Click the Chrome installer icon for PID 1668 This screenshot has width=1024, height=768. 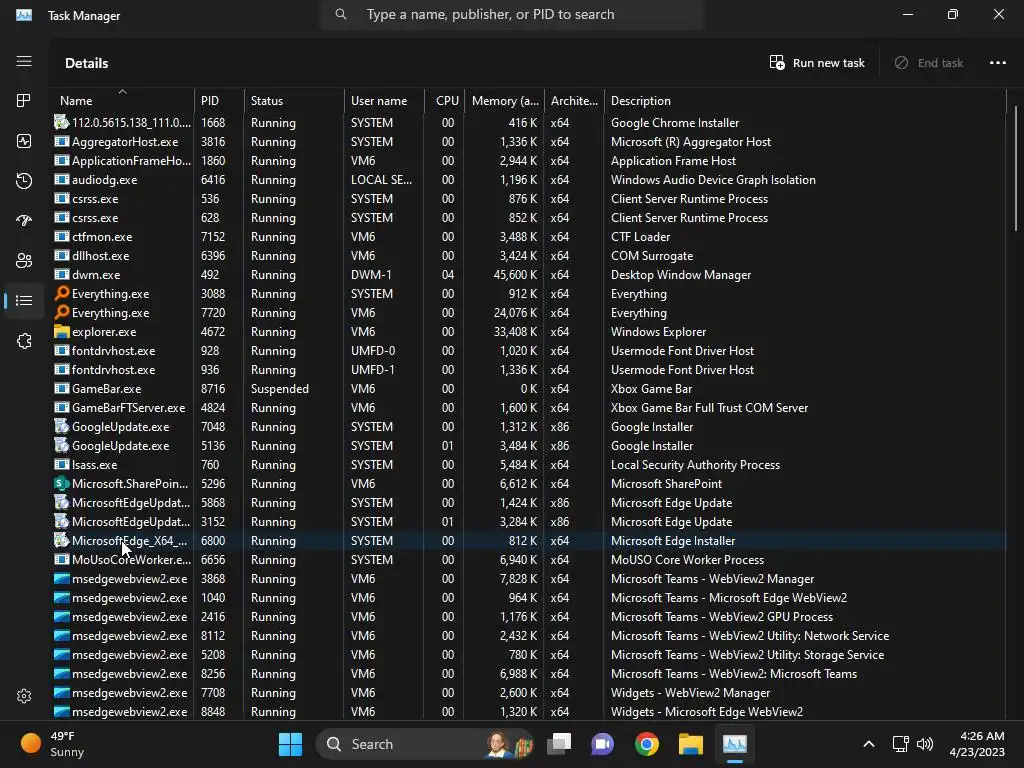tap(61, 122)
